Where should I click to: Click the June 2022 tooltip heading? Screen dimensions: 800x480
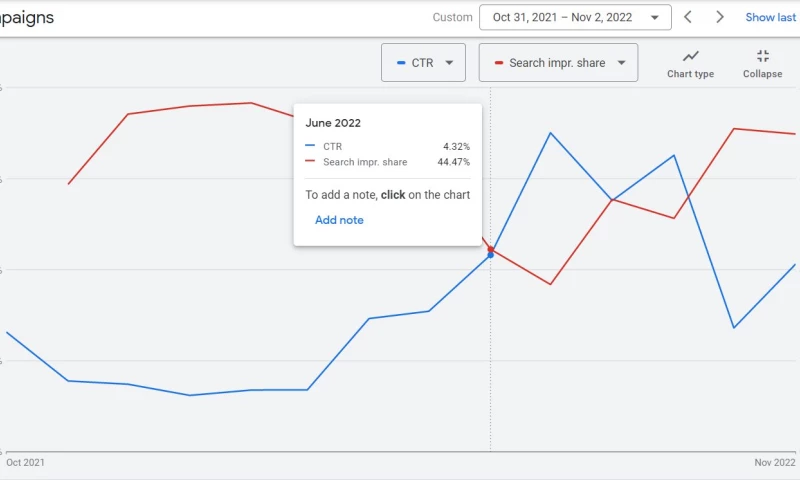pos(333,123)
